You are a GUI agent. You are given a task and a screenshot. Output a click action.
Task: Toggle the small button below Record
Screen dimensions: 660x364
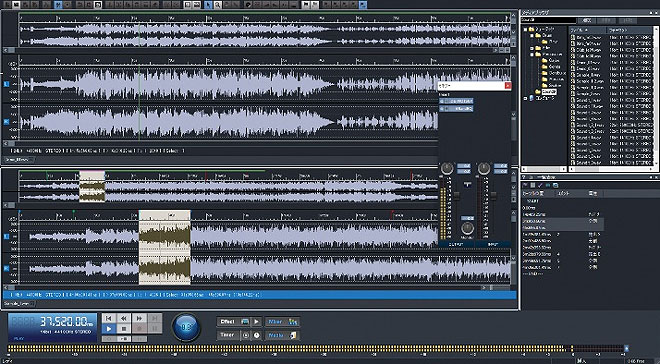(x=139, y=338)
